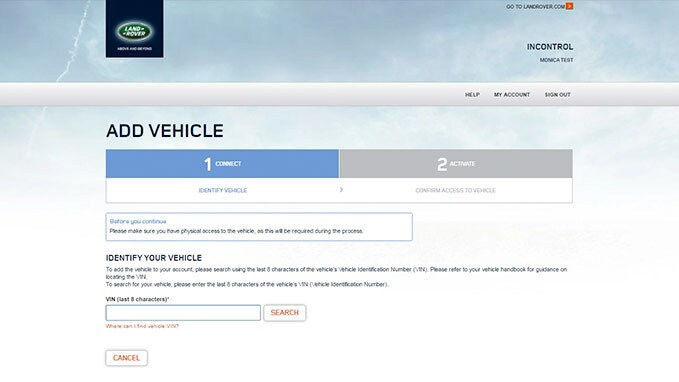679x382 pixels.
Task: Click the chevron between the sub-steps
Action: point(341,190)
